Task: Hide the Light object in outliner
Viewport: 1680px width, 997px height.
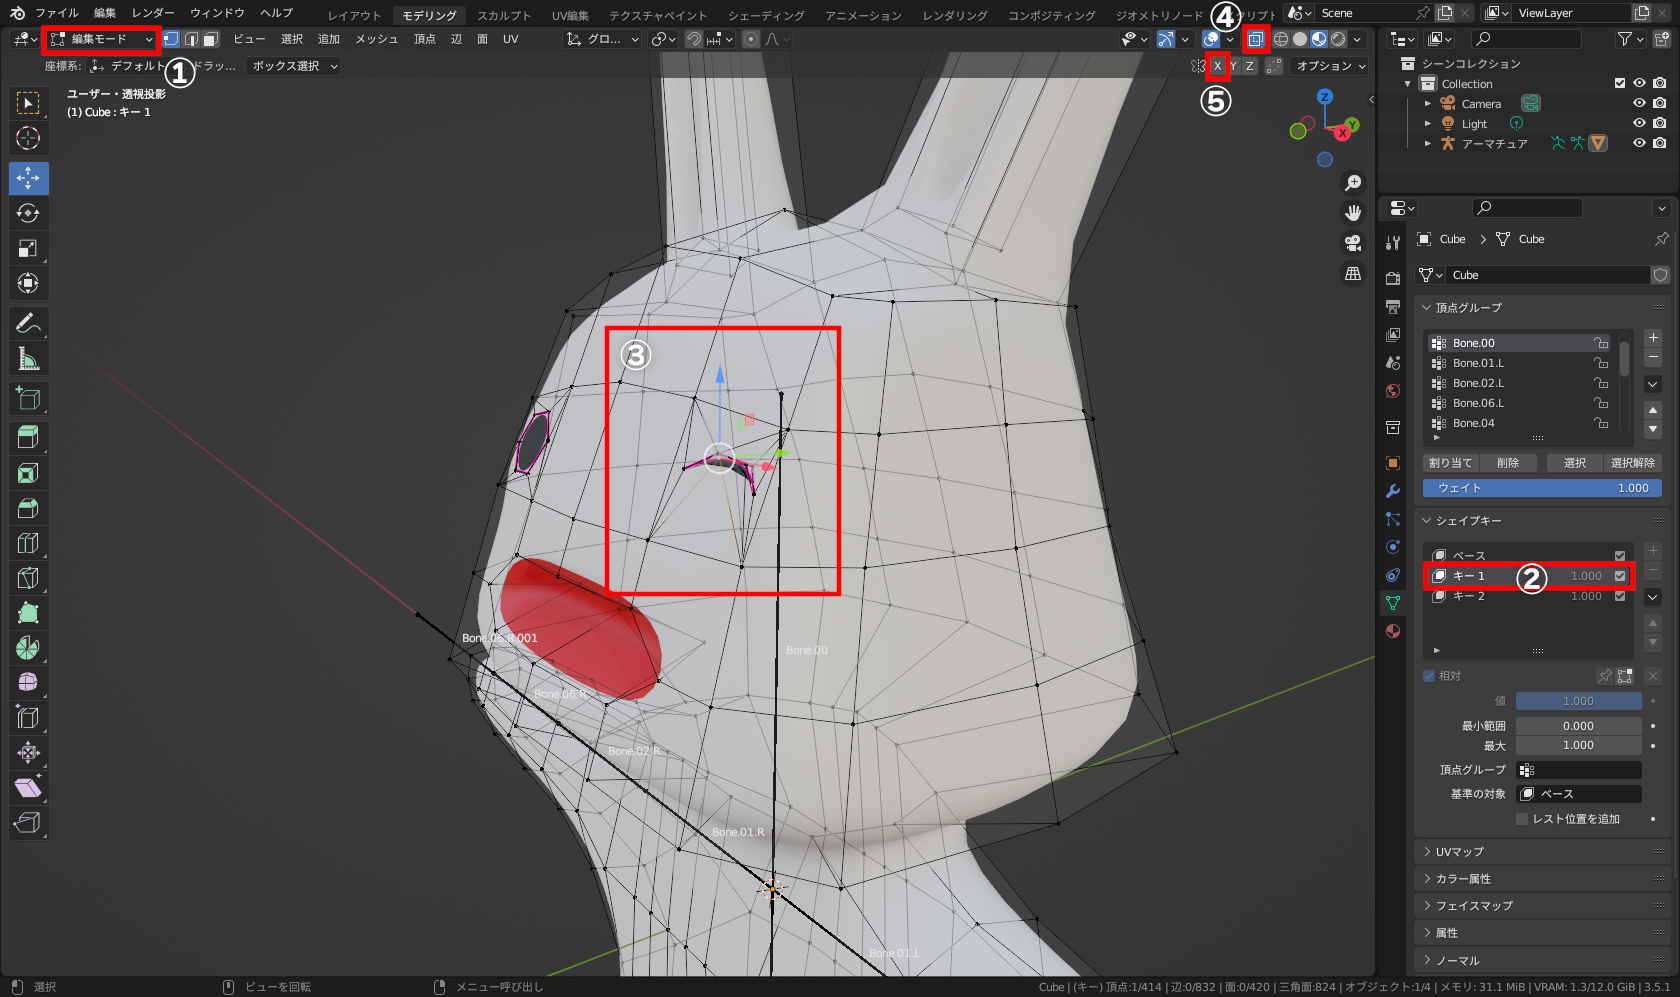Action: point(1639,124)
